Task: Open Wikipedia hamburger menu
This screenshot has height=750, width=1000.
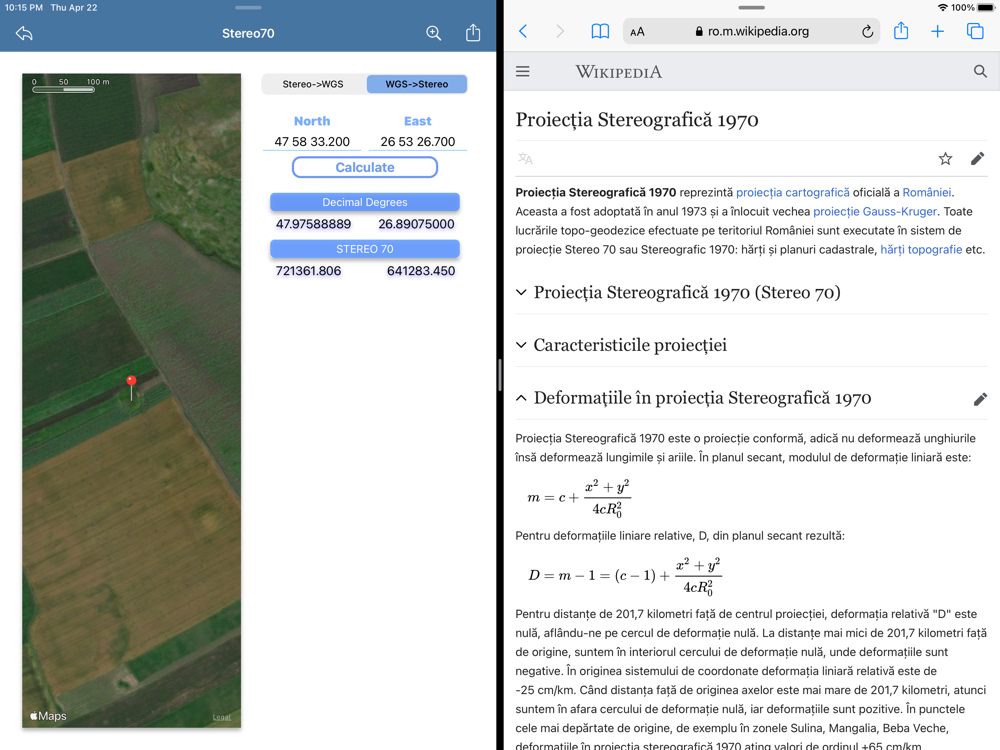Action: [x=522, y=71]
